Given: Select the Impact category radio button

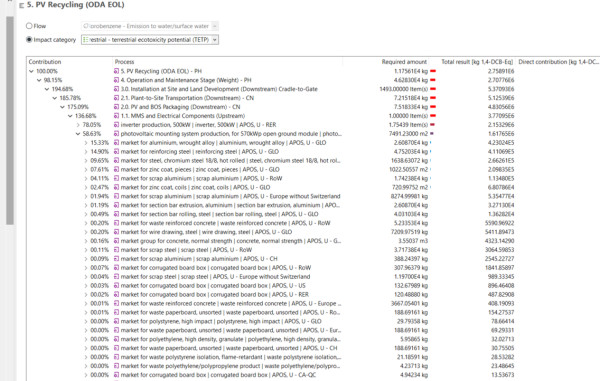Looking at the screenshot, I should click(29, 39).
